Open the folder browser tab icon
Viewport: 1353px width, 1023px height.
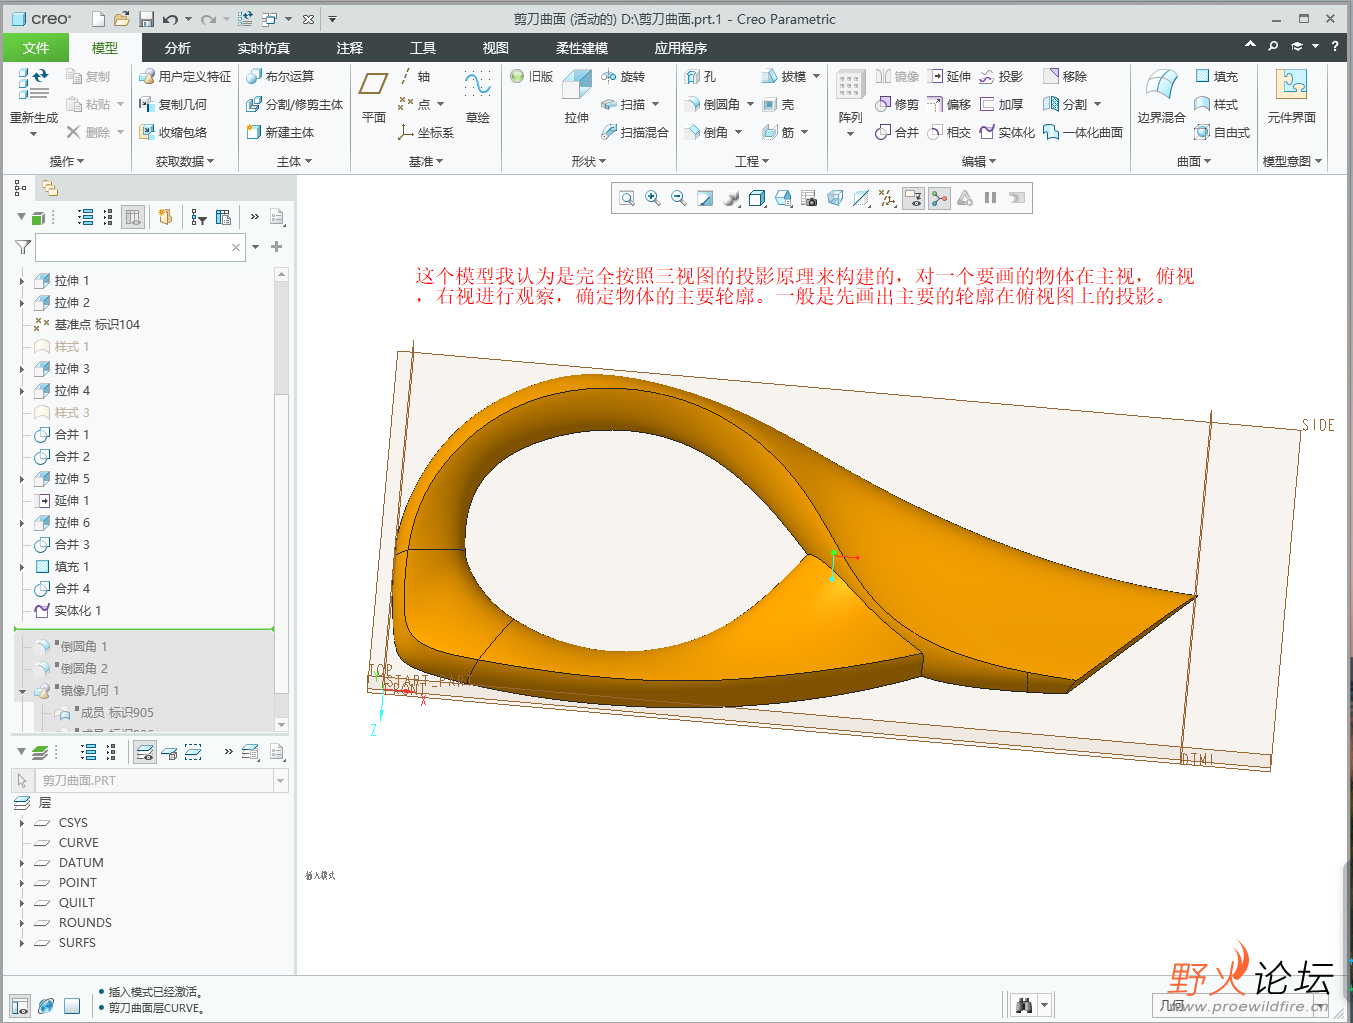pyautogui.click(x=49, y=188)
